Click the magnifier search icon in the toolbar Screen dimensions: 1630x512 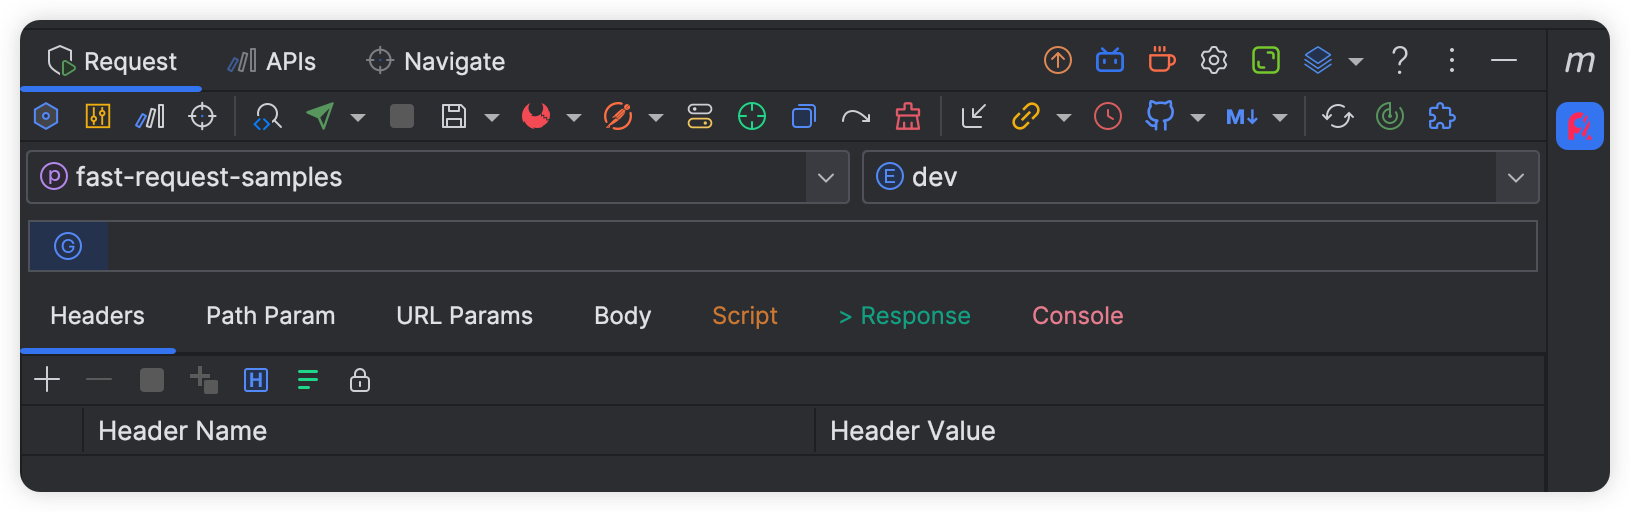pos(267,117)
